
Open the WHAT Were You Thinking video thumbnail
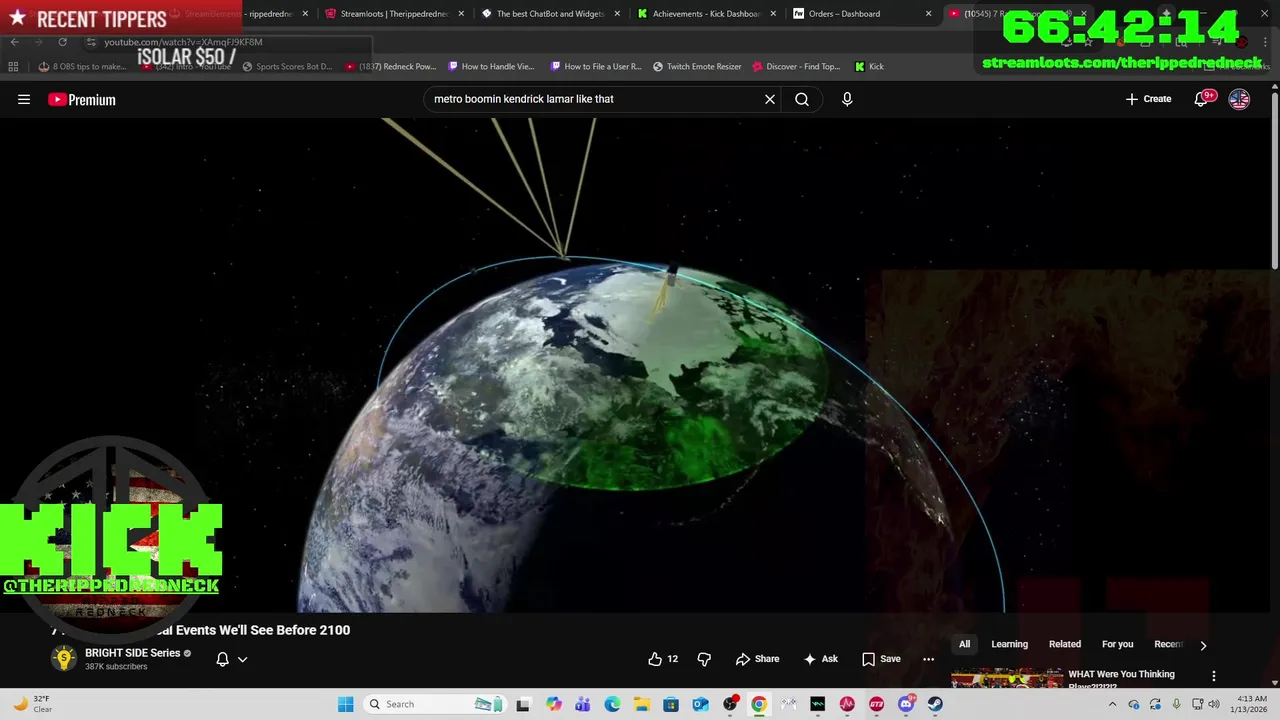pos(1007,678)
